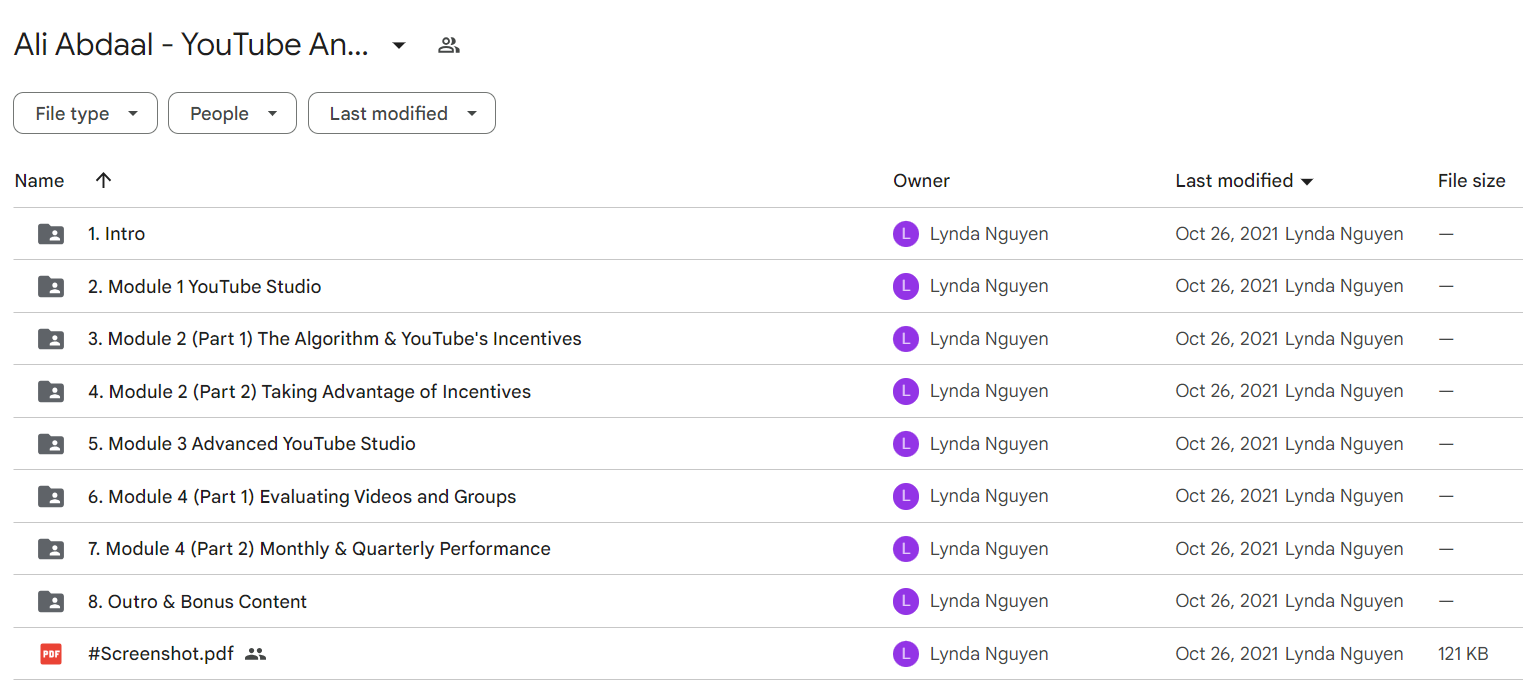The image size is (1523, 700).
Task: Click the 121 KB file size value
Action: point(1463,654)
